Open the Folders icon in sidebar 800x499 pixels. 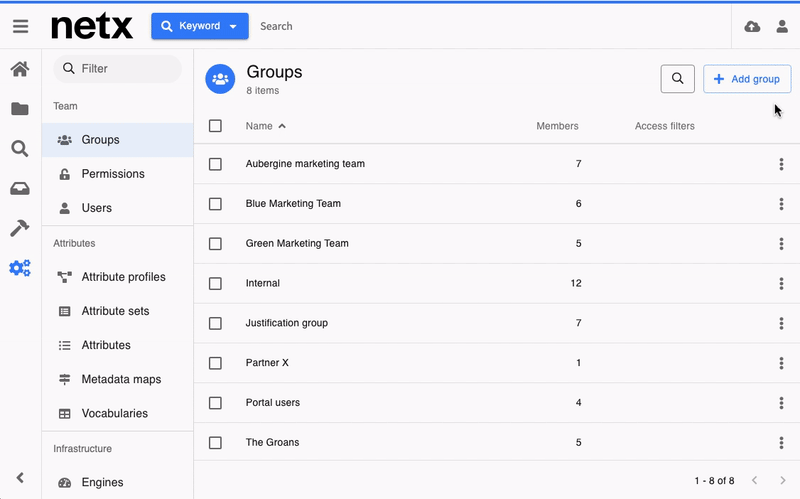pyautogui.click(x=20, y=109)
